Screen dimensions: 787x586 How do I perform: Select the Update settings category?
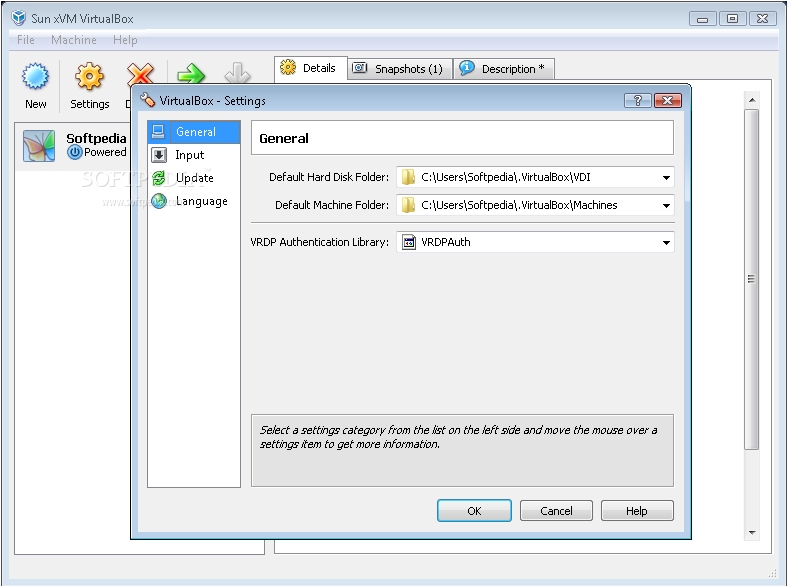[x=194, y=178]
